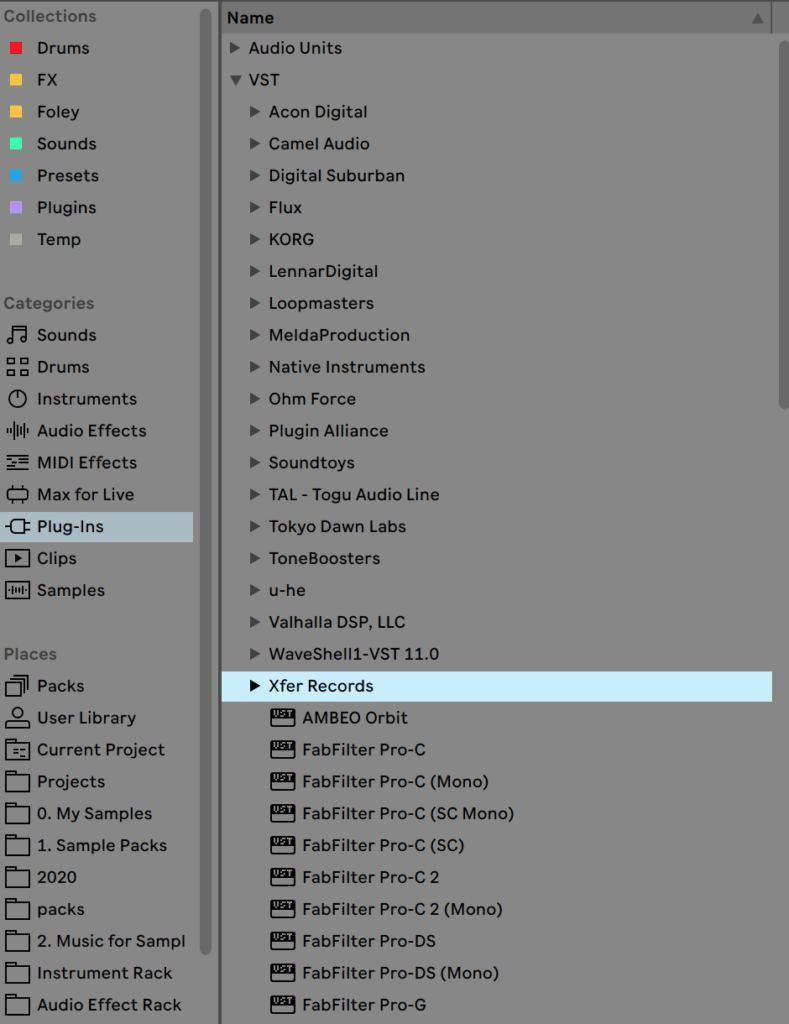Open the Audio Effects category label

click(x=91, y=431)
